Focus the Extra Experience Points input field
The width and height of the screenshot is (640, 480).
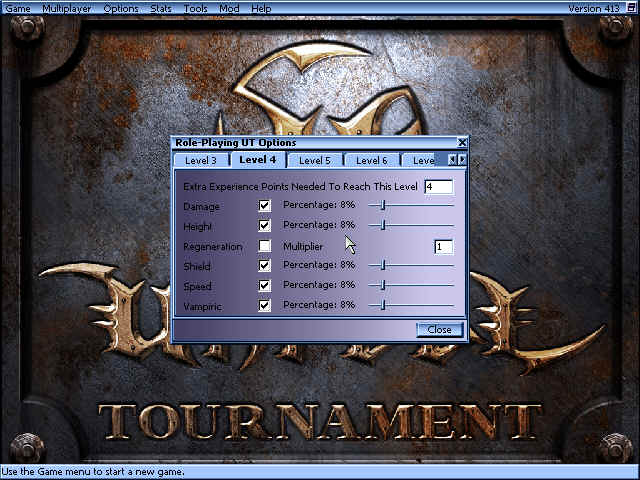click(439, 187)
